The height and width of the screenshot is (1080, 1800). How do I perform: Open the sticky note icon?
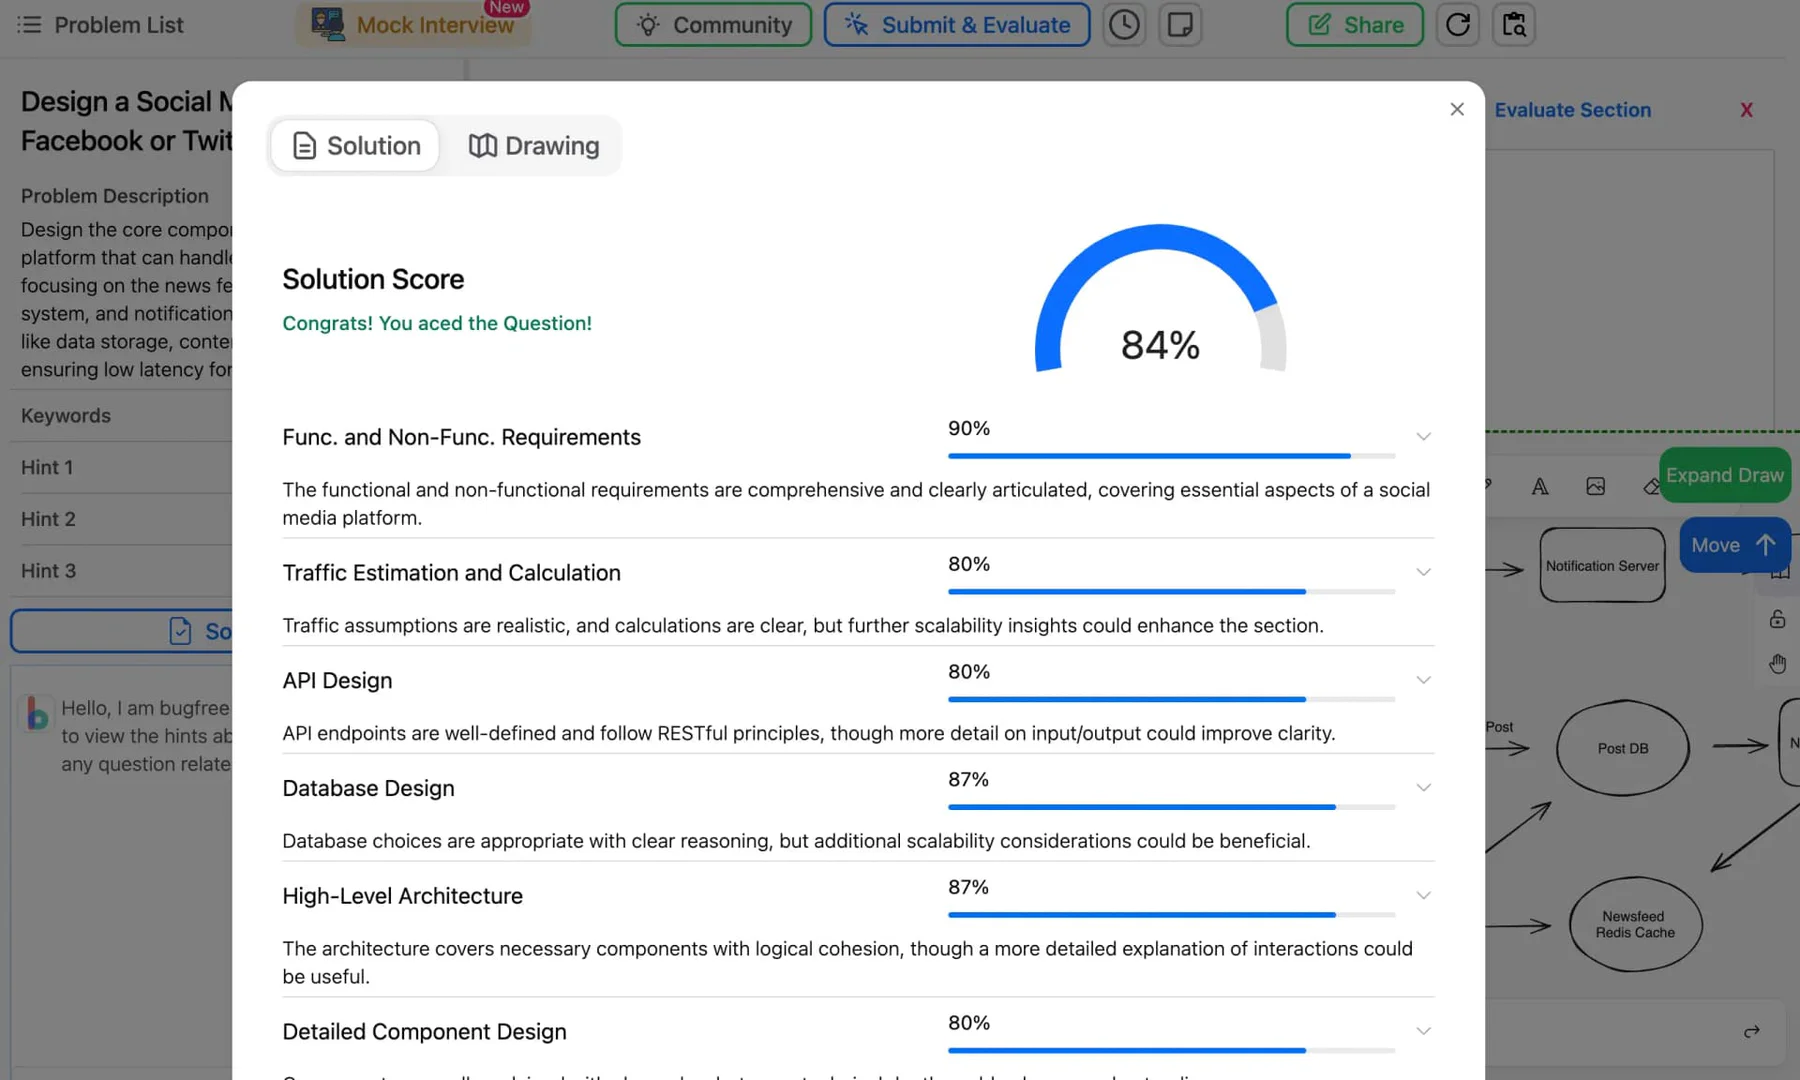(x=1180, y=25)
